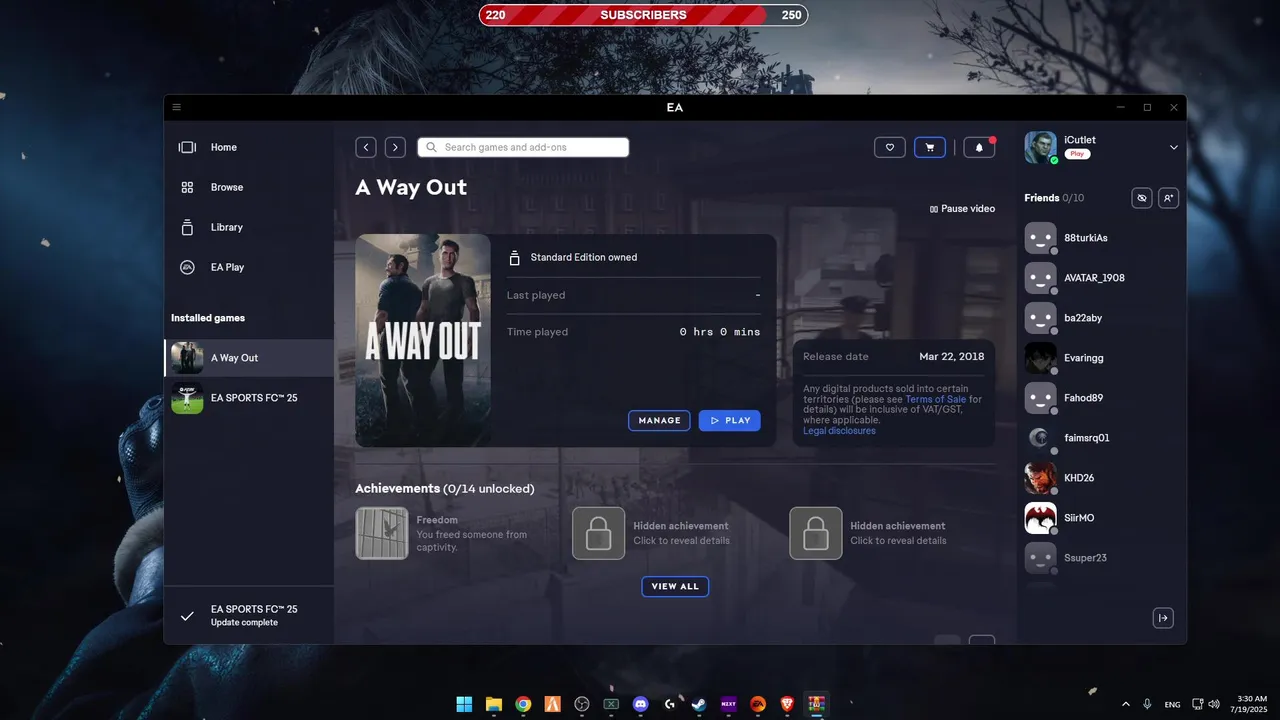
Task: Toggle friends visibility eye icon
Action: [x=1142, y=198]
